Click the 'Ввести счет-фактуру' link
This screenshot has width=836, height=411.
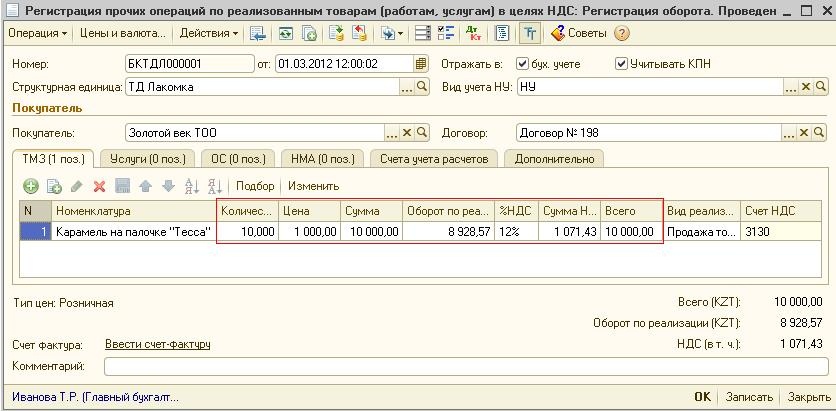click(157, 344)
